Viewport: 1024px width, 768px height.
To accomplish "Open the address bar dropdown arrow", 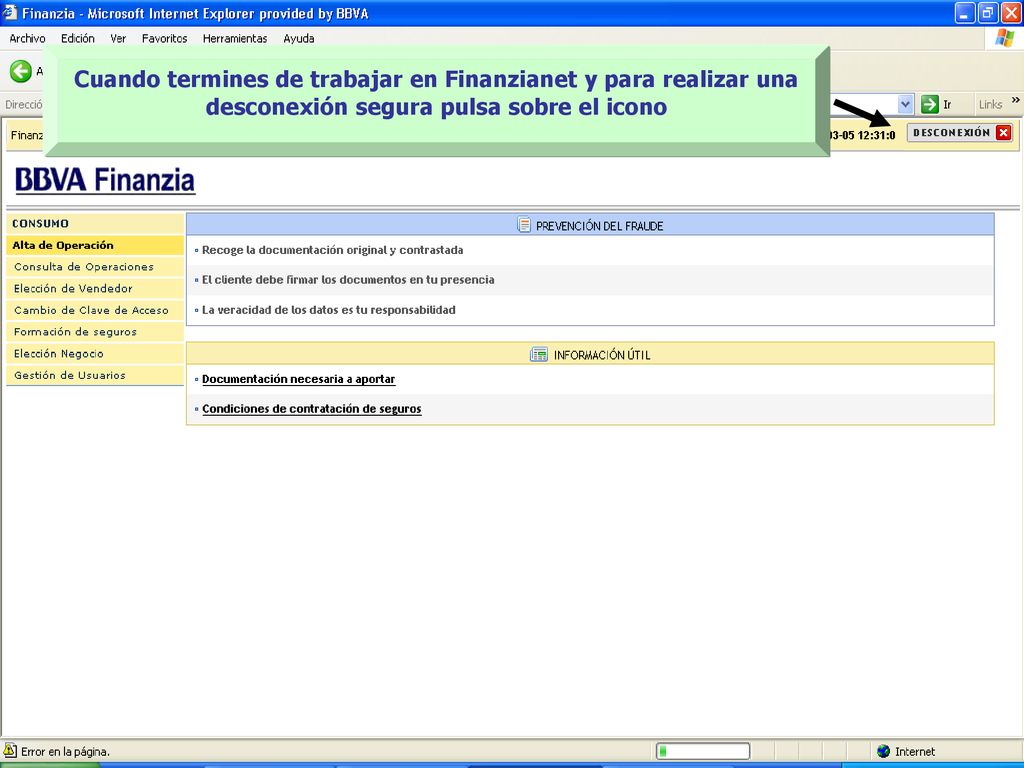I will (905, 104).
